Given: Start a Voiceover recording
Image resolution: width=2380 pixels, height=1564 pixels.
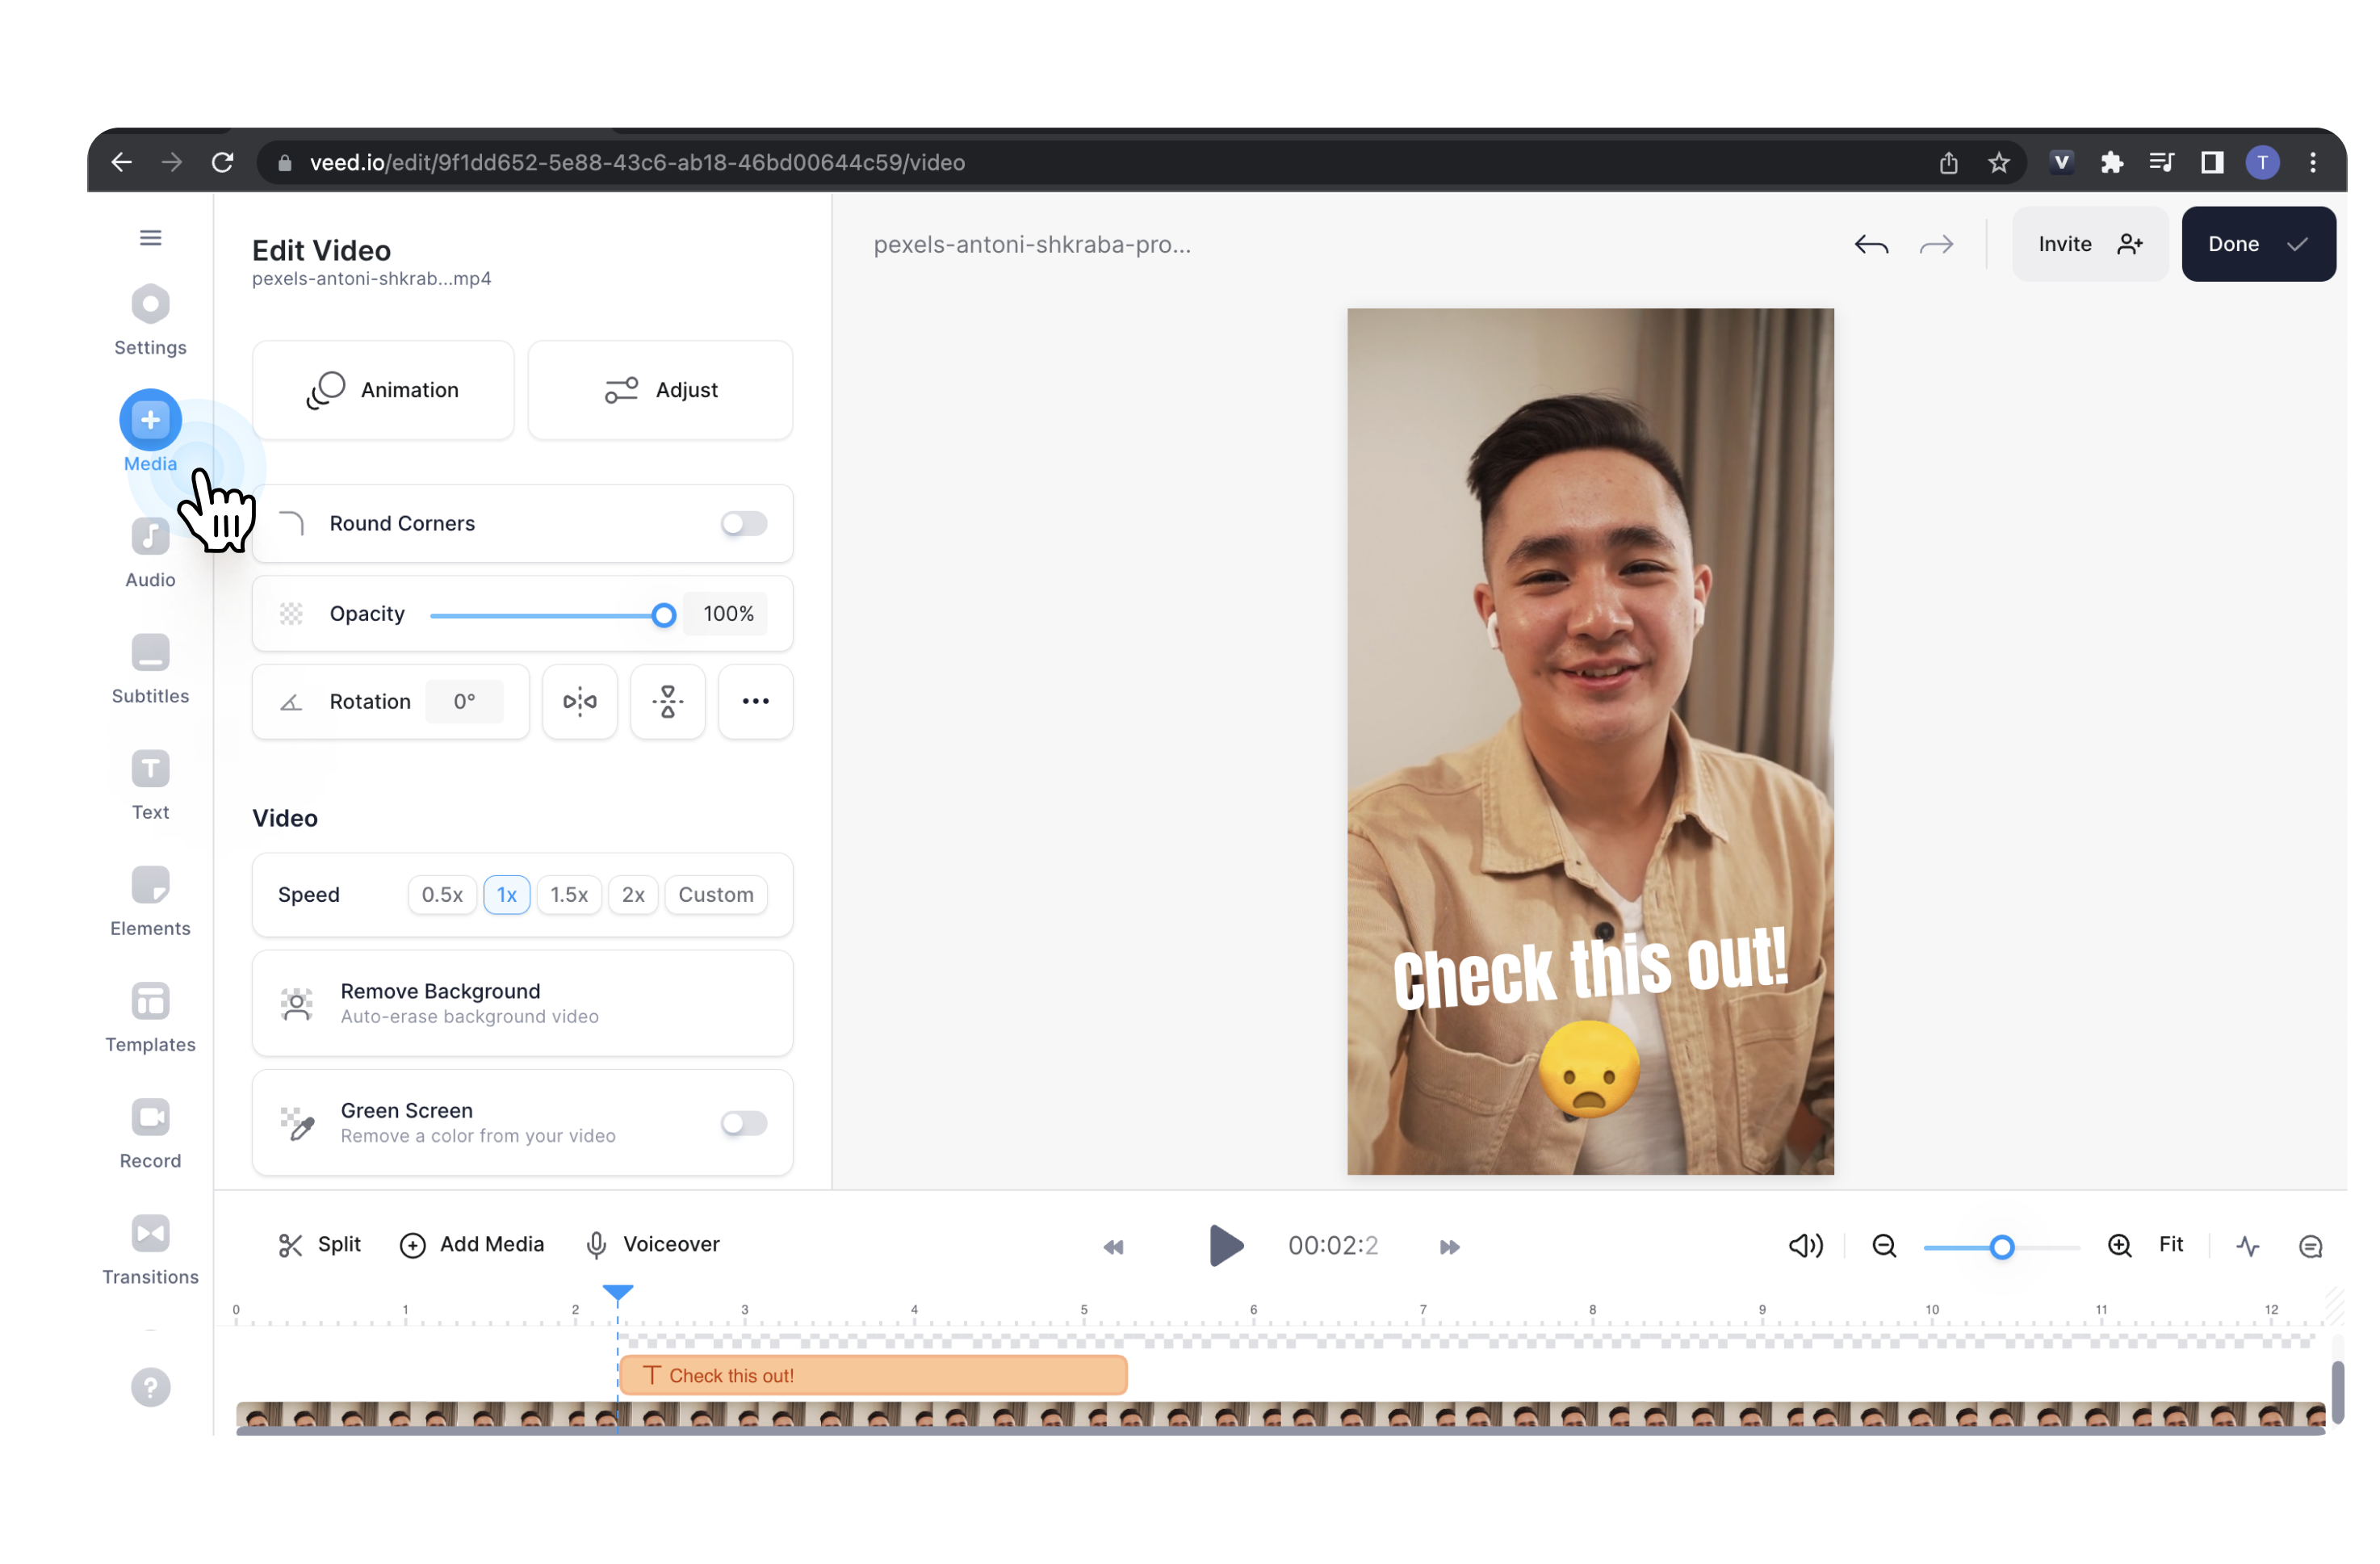Looking at the screenshot, I should (x=652, y=1245).
